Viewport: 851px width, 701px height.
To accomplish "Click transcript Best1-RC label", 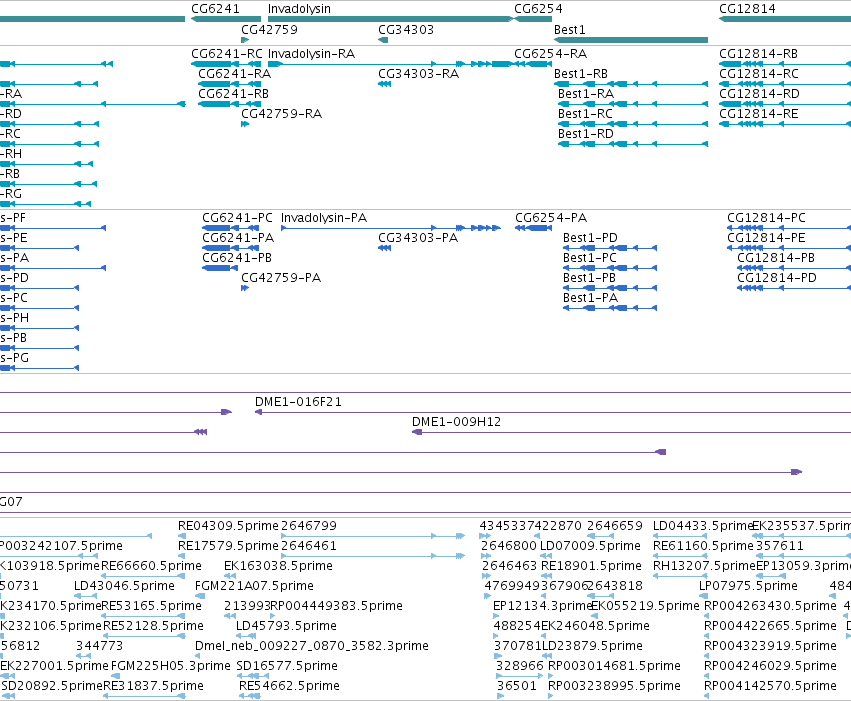I will coord(585,114).
